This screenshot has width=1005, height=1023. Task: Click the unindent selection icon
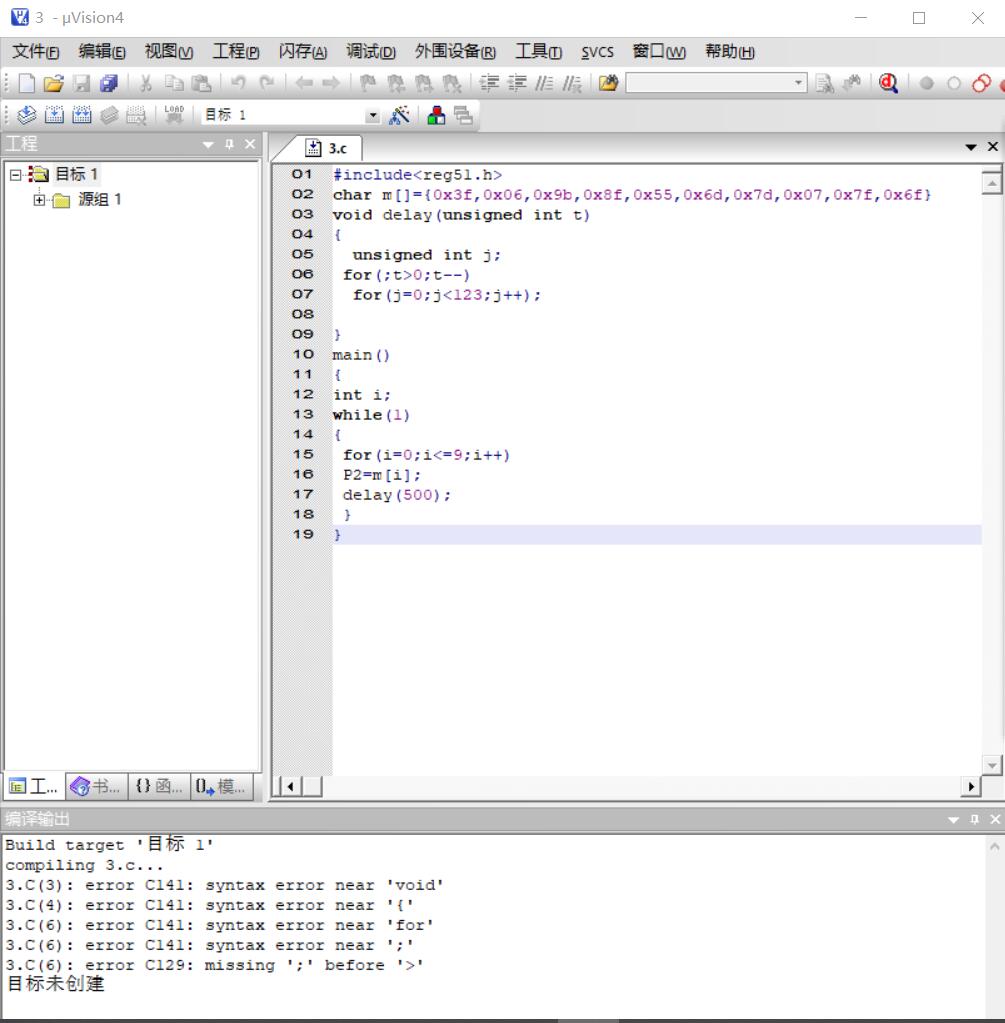[x=517, y=84]
